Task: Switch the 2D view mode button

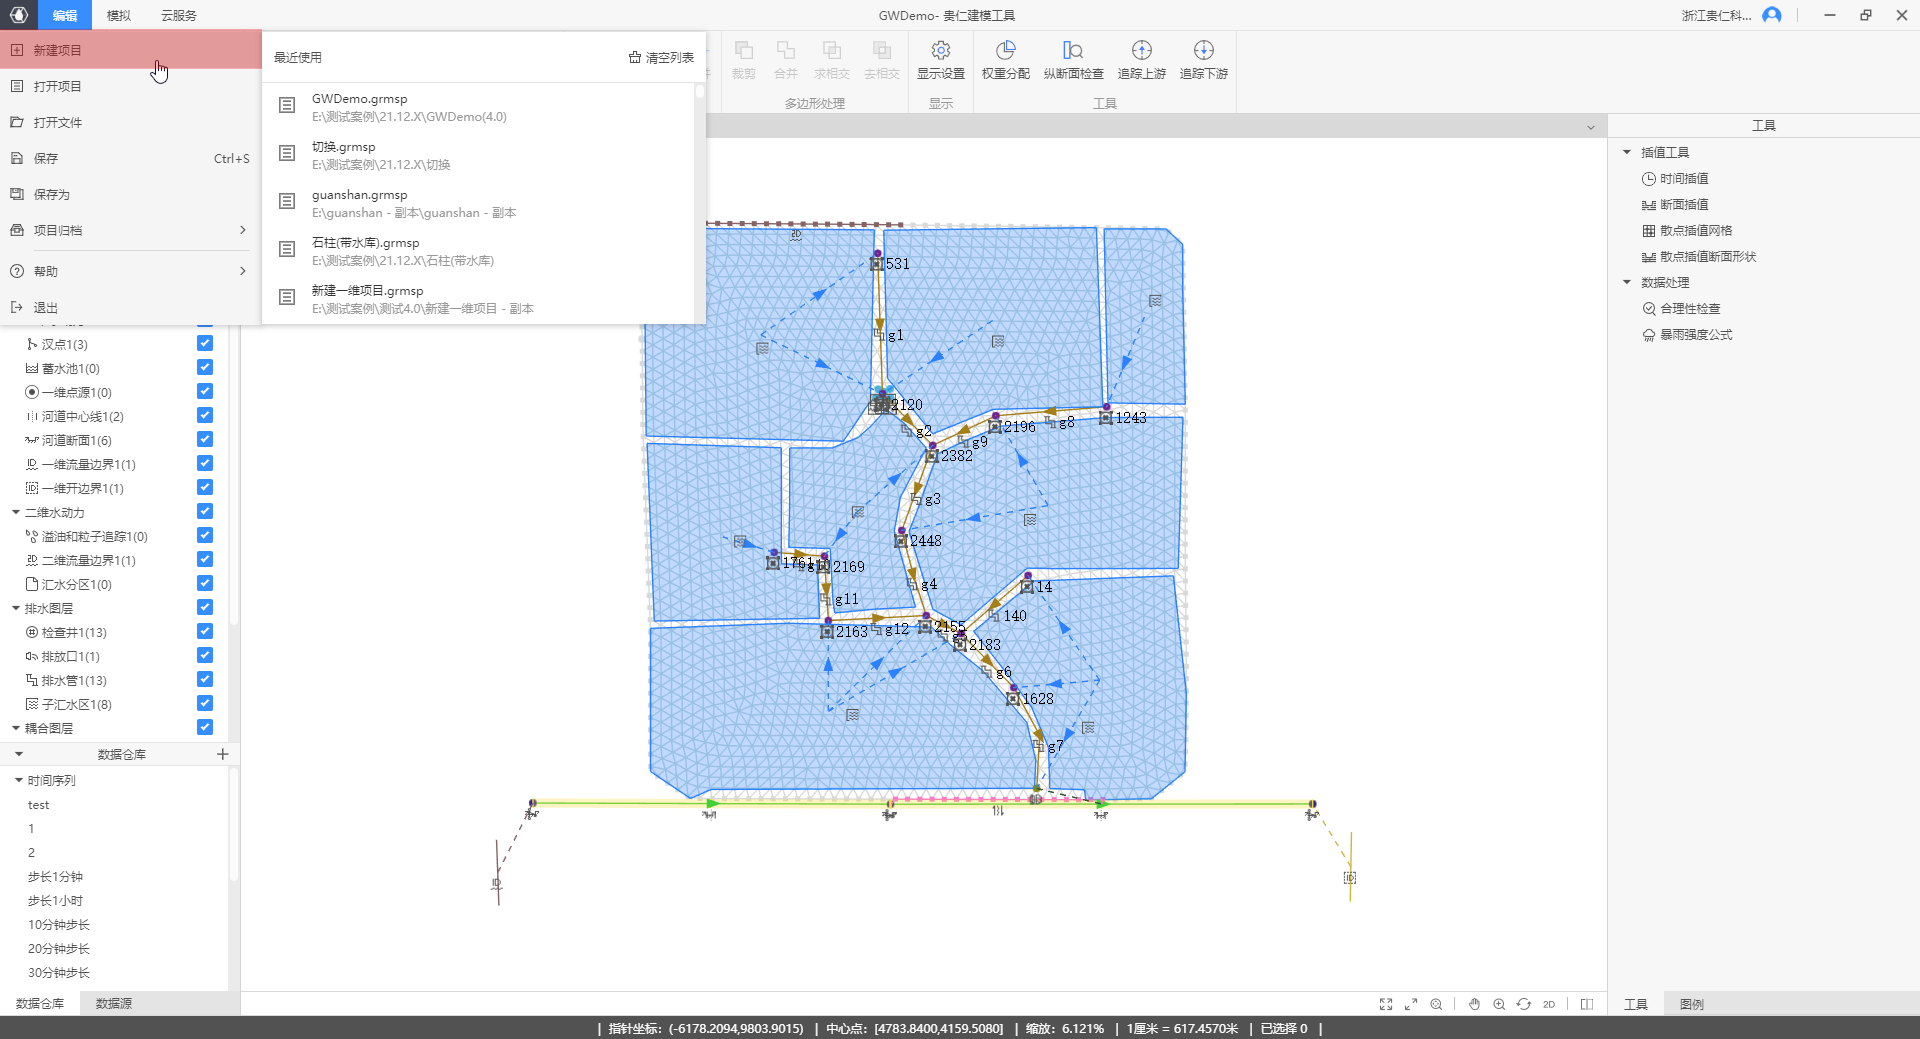Action: point(1549,1004)
